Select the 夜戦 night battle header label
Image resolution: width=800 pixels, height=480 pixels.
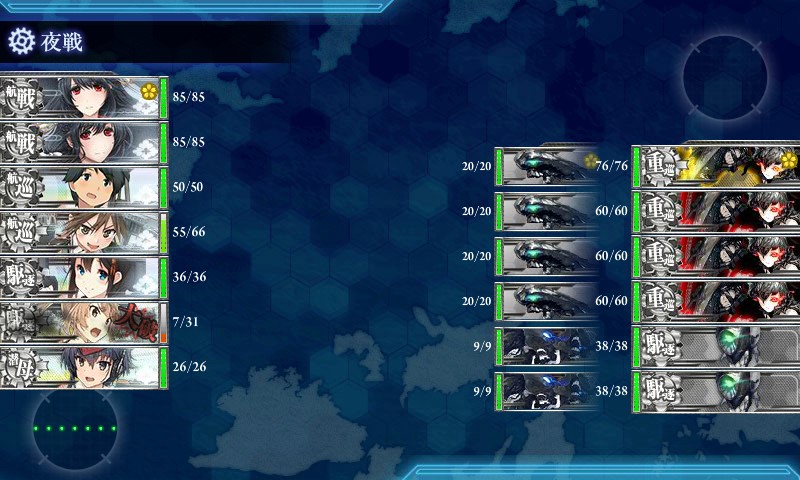point(62,42)
